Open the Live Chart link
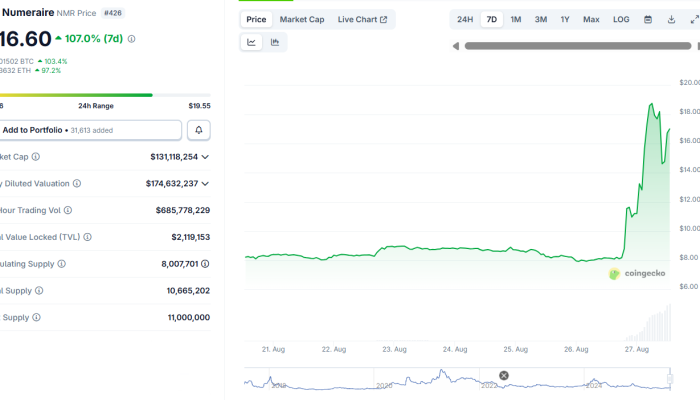 [362, 19]
